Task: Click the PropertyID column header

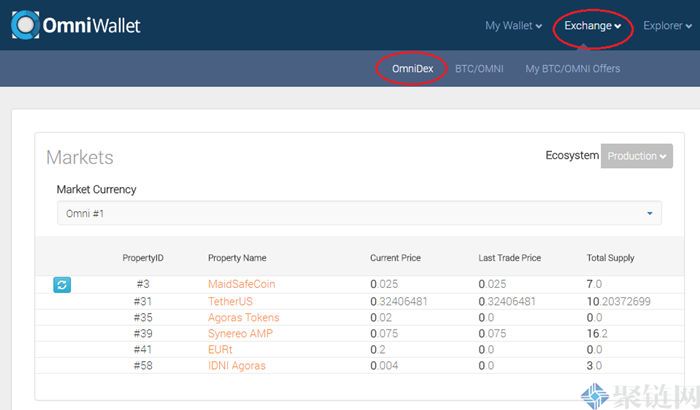Action: tap(142, 258)
